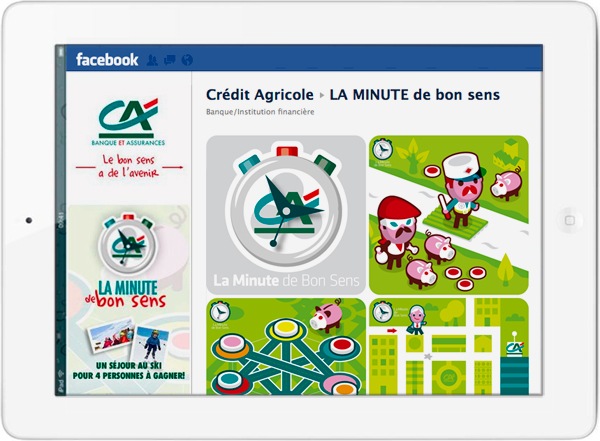The image size is (600, 441).
Task: Click the ski trip contest banner text
Action: point(129,371)
